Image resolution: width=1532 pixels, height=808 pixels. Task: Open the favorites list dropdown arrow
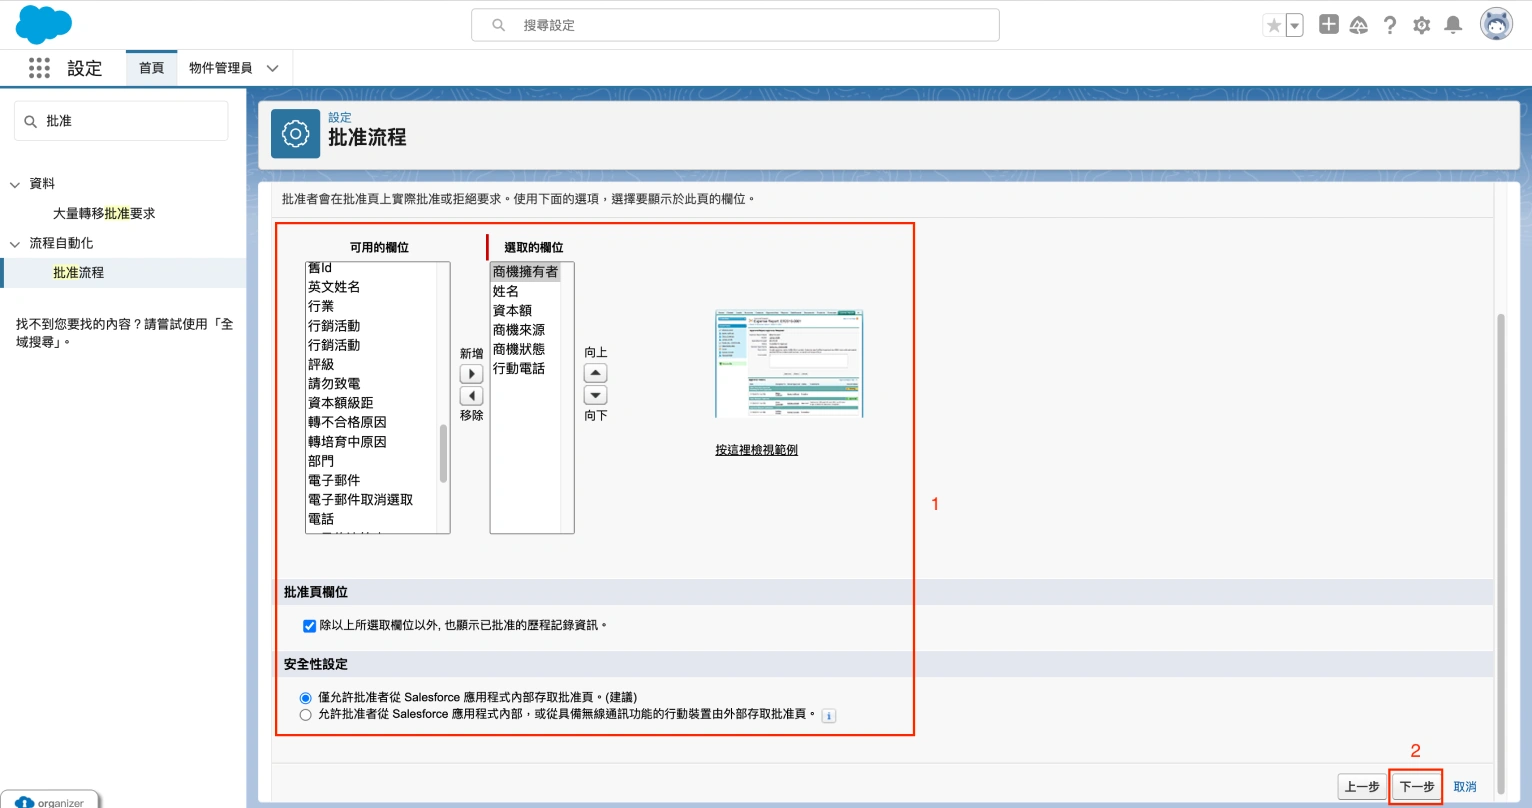pyautogui.click(x=1295, y=25)
